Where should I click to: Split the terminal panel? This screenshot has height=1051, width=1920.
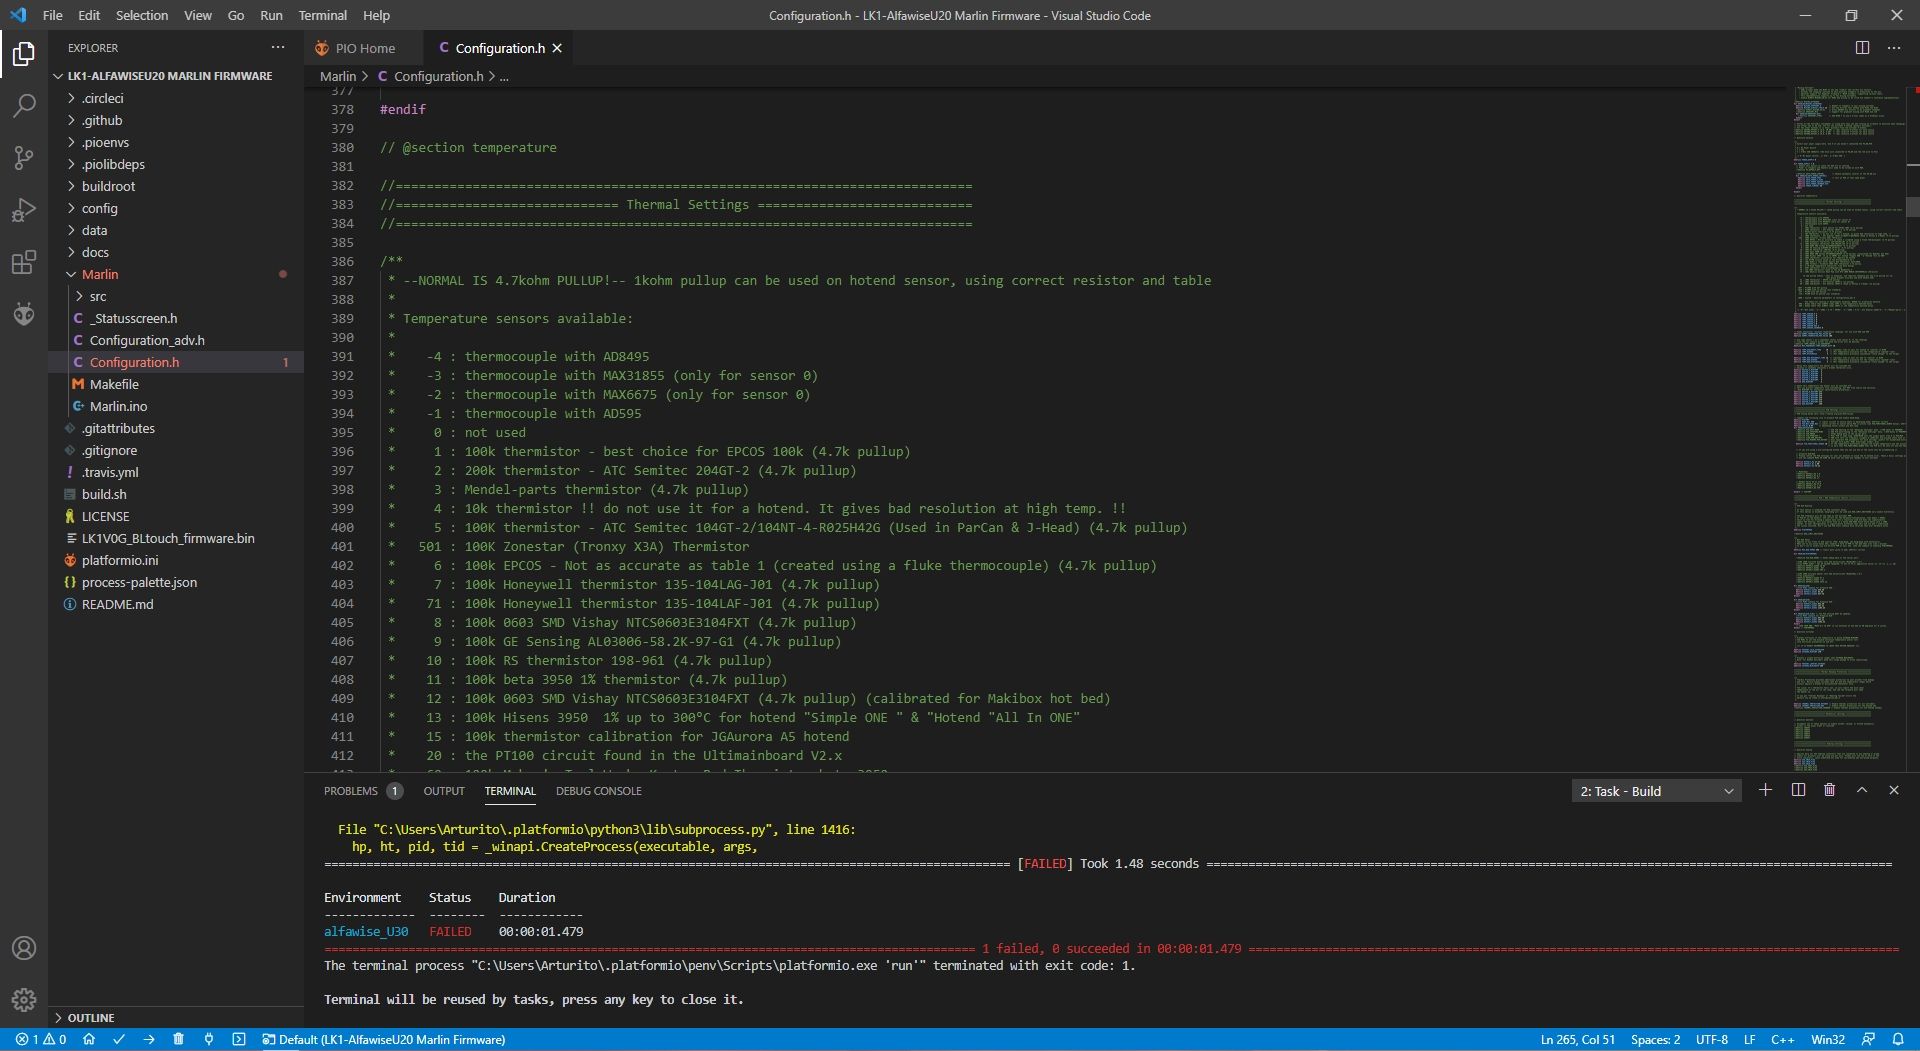(1798, 790)
